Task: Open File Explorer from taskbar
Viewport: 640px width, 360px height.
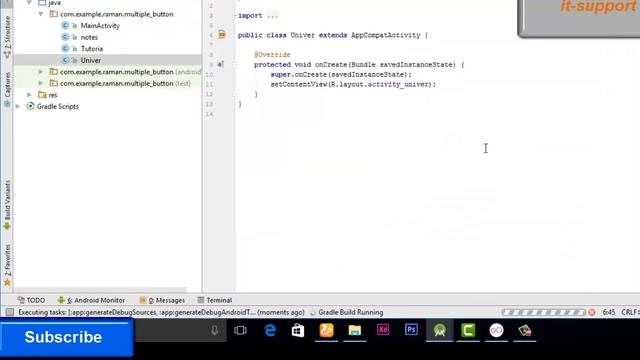Action: click(x=355, y=330)
